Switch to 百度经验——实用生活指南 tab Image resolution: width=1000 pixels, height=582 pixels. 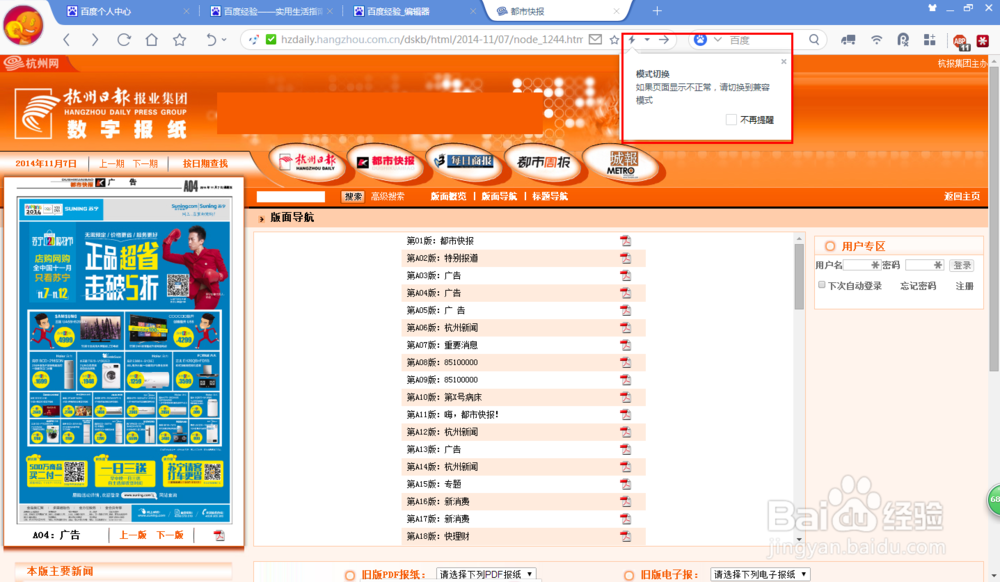click(273, 11)
